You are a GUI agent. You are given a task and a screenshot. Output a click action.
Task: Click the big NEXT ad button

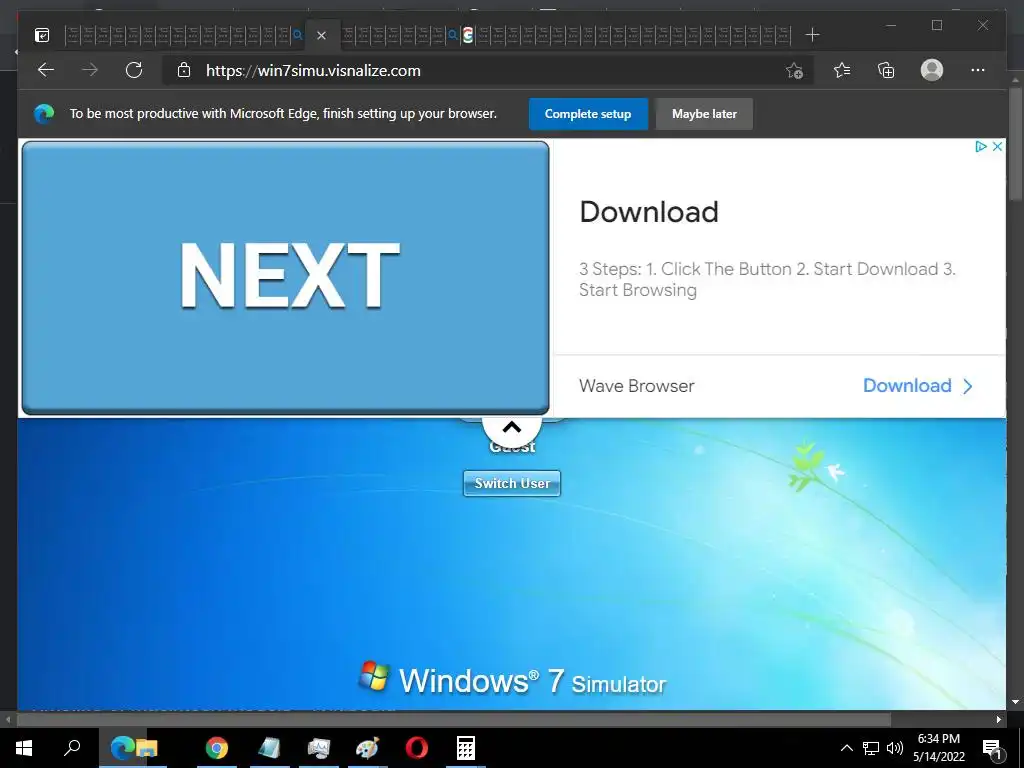285,278
